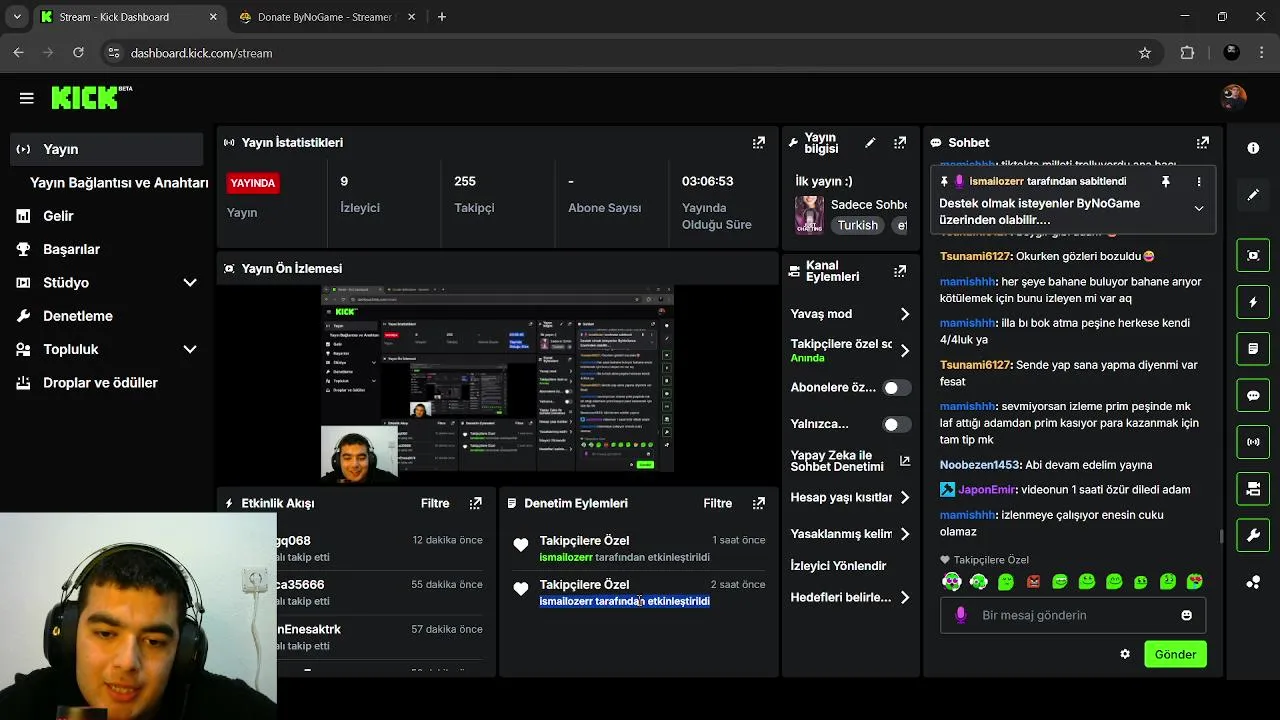Click İzleyici Yönlendir action
Screen dimensions: 1280x720
click(838, 566)
